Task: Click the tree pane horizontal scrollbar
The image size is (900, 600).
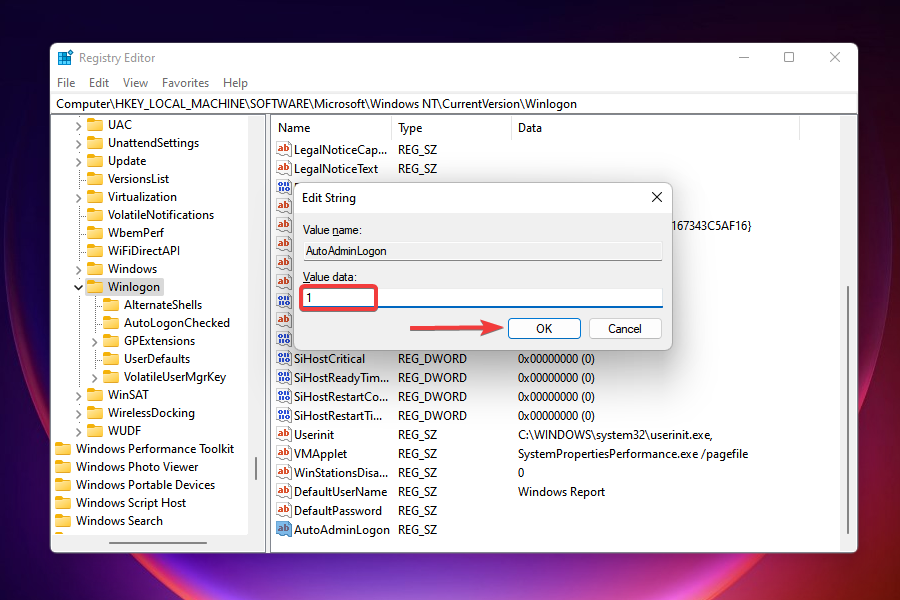Action: (158, 542)
